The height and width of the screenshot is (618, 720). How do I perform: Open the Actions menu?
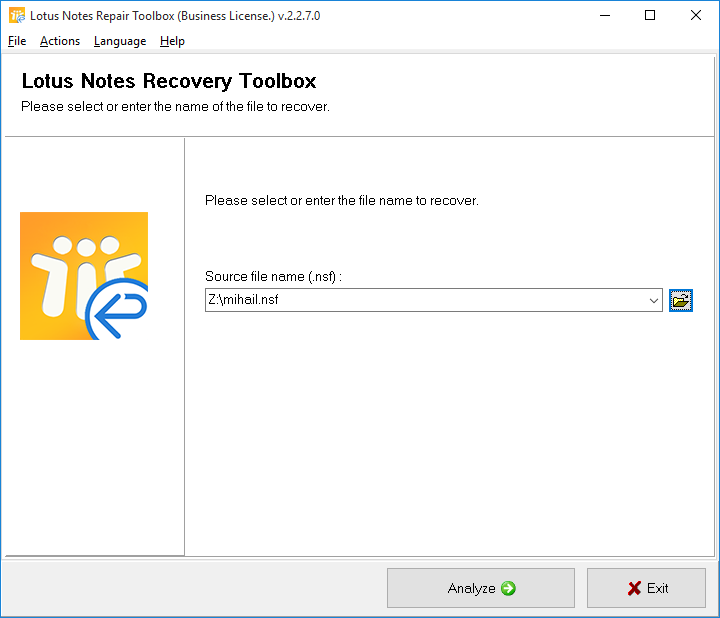coord(60,41)
